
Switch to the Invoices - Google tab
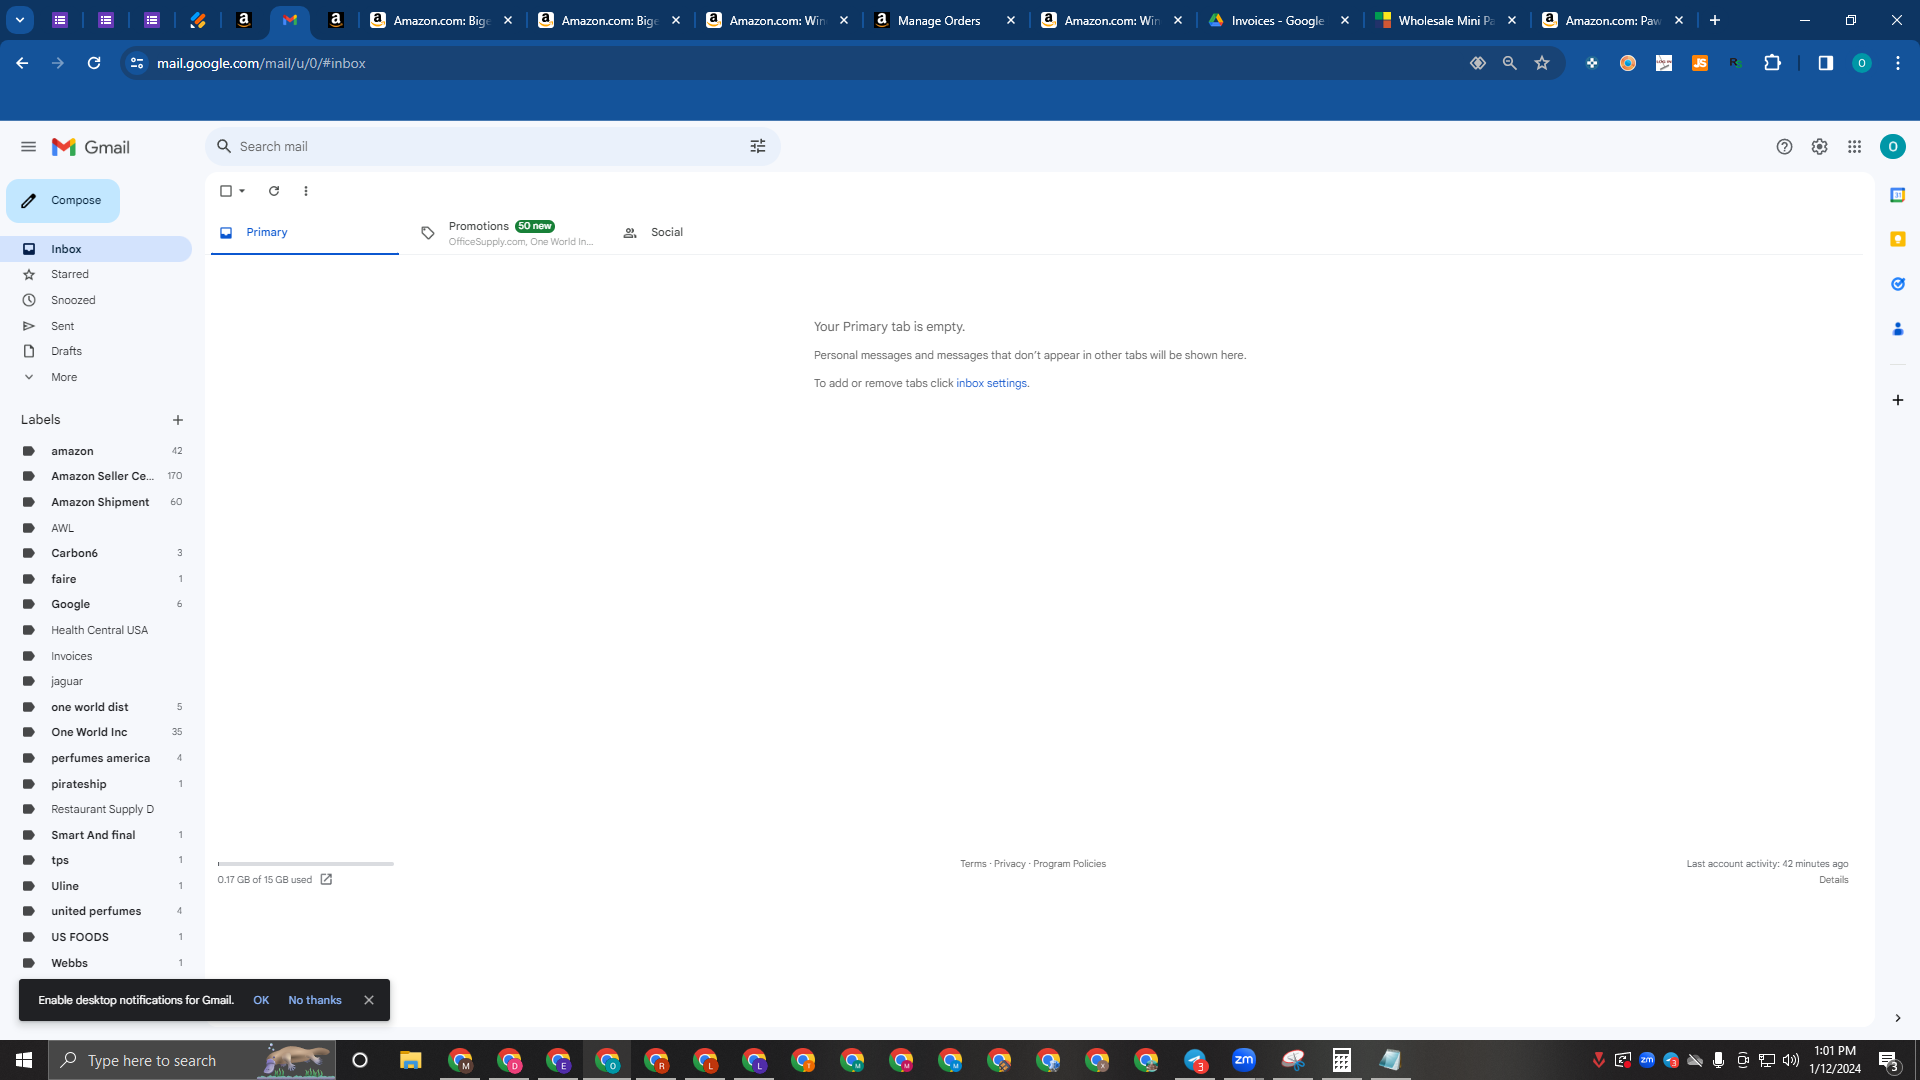click(x=1280, y=20)
